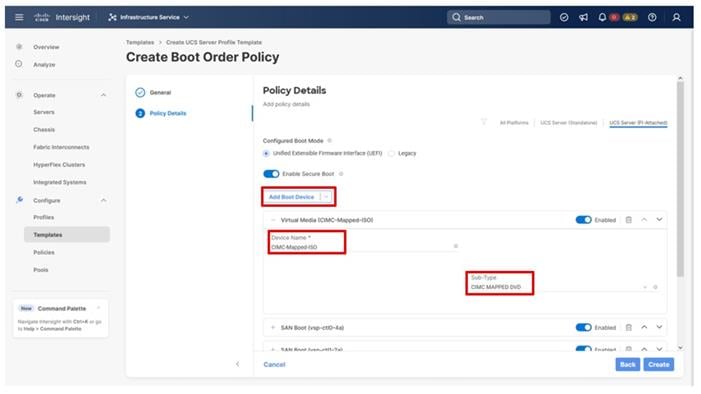This screenshot has height=394, width=701.
Task: Click the Create button
Action: 659,364
